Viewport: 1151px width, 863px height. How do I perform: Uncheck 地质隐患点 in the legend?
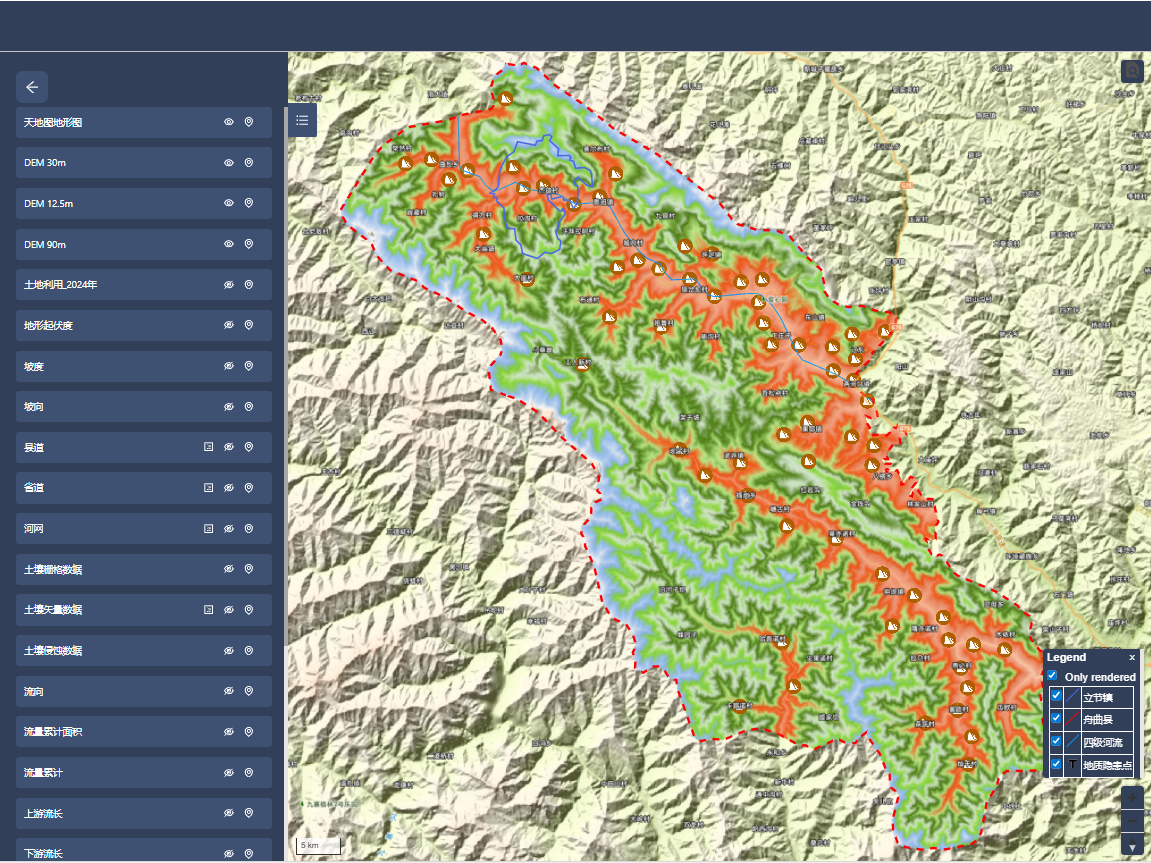pos(1056,765)
